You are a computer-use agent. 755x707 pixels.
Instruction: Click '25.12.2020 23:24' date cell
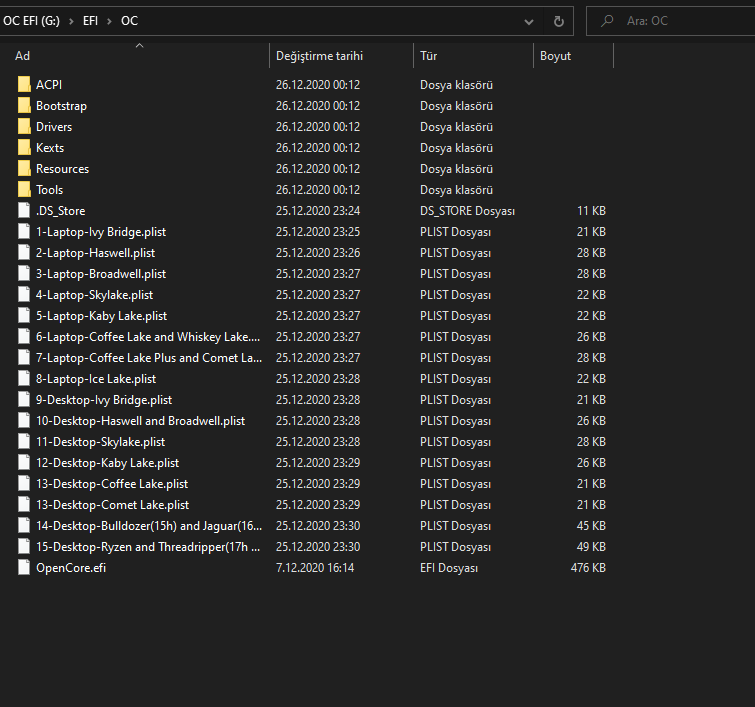click(x=318, y=211)
